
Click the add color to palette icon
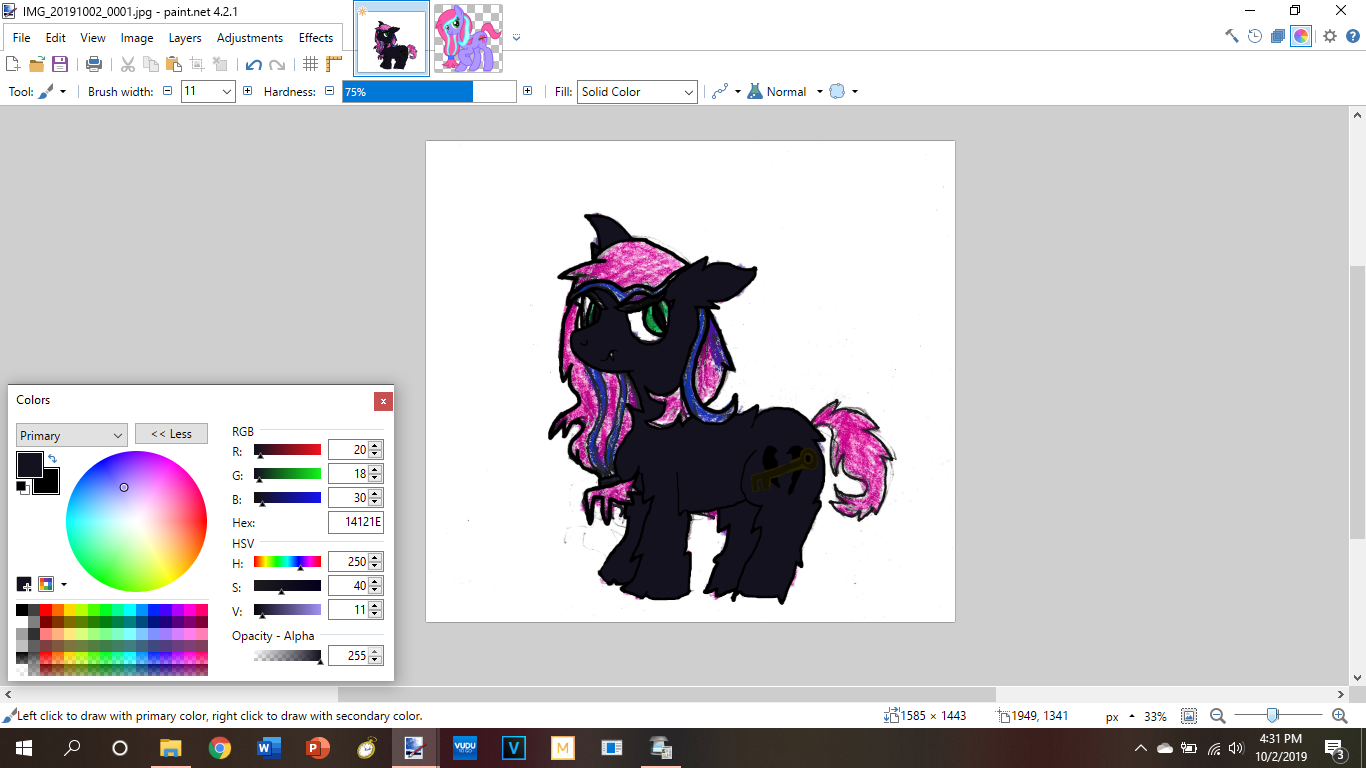pyautogui.click(x=24, y=584)
